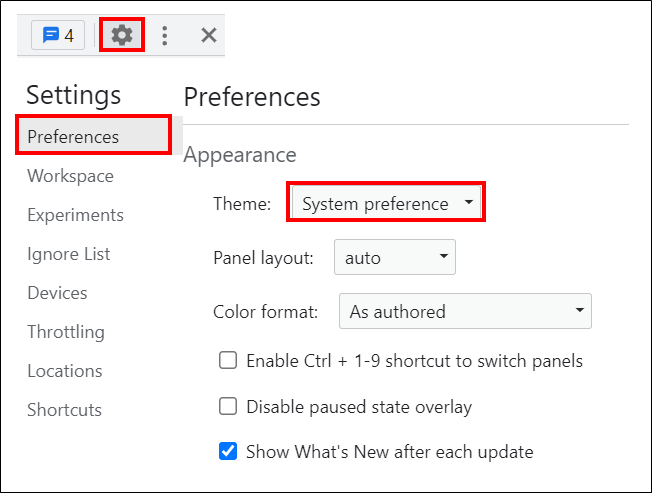Switch to the Locations tab

tap(64, 371)
